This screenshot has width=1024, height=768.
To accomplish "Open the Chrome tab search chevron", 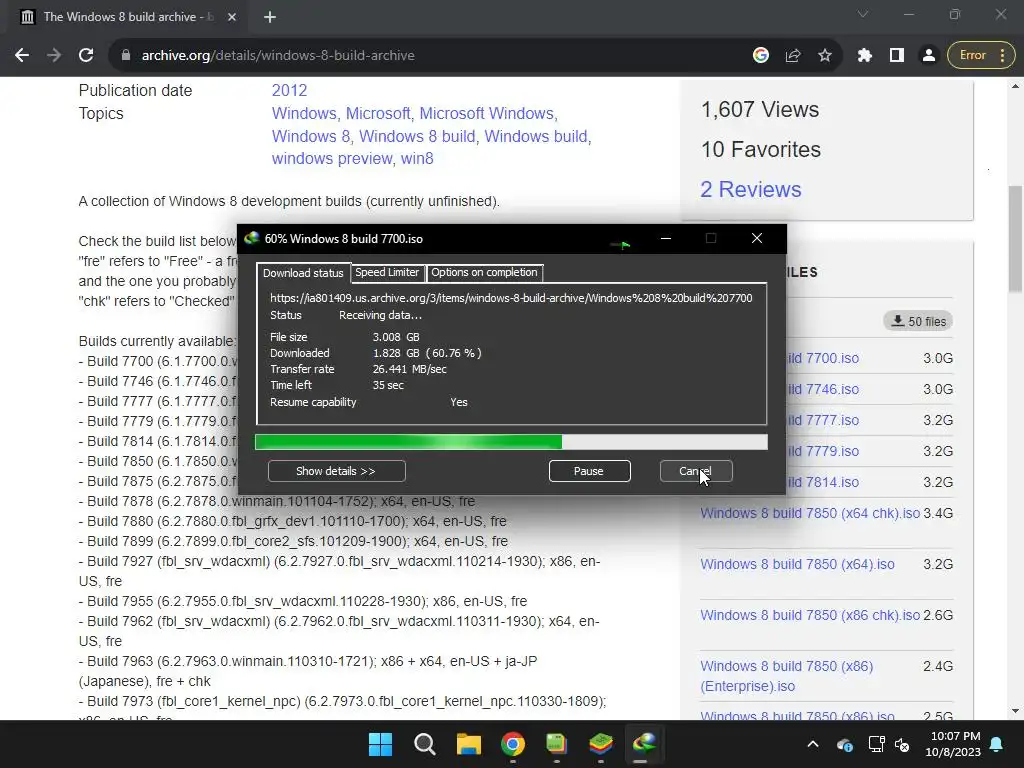I will pos(863,14).
